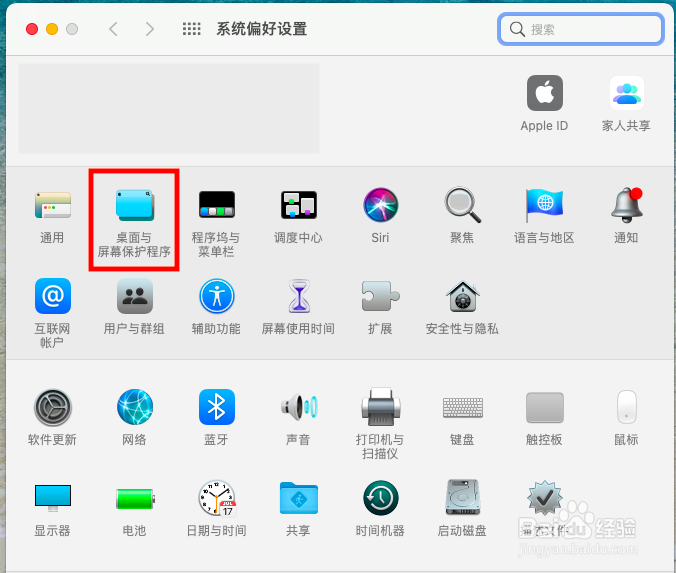Open 触控板 trackpad icon
This screenshot has height=573, width=676.
click(545, 407)
